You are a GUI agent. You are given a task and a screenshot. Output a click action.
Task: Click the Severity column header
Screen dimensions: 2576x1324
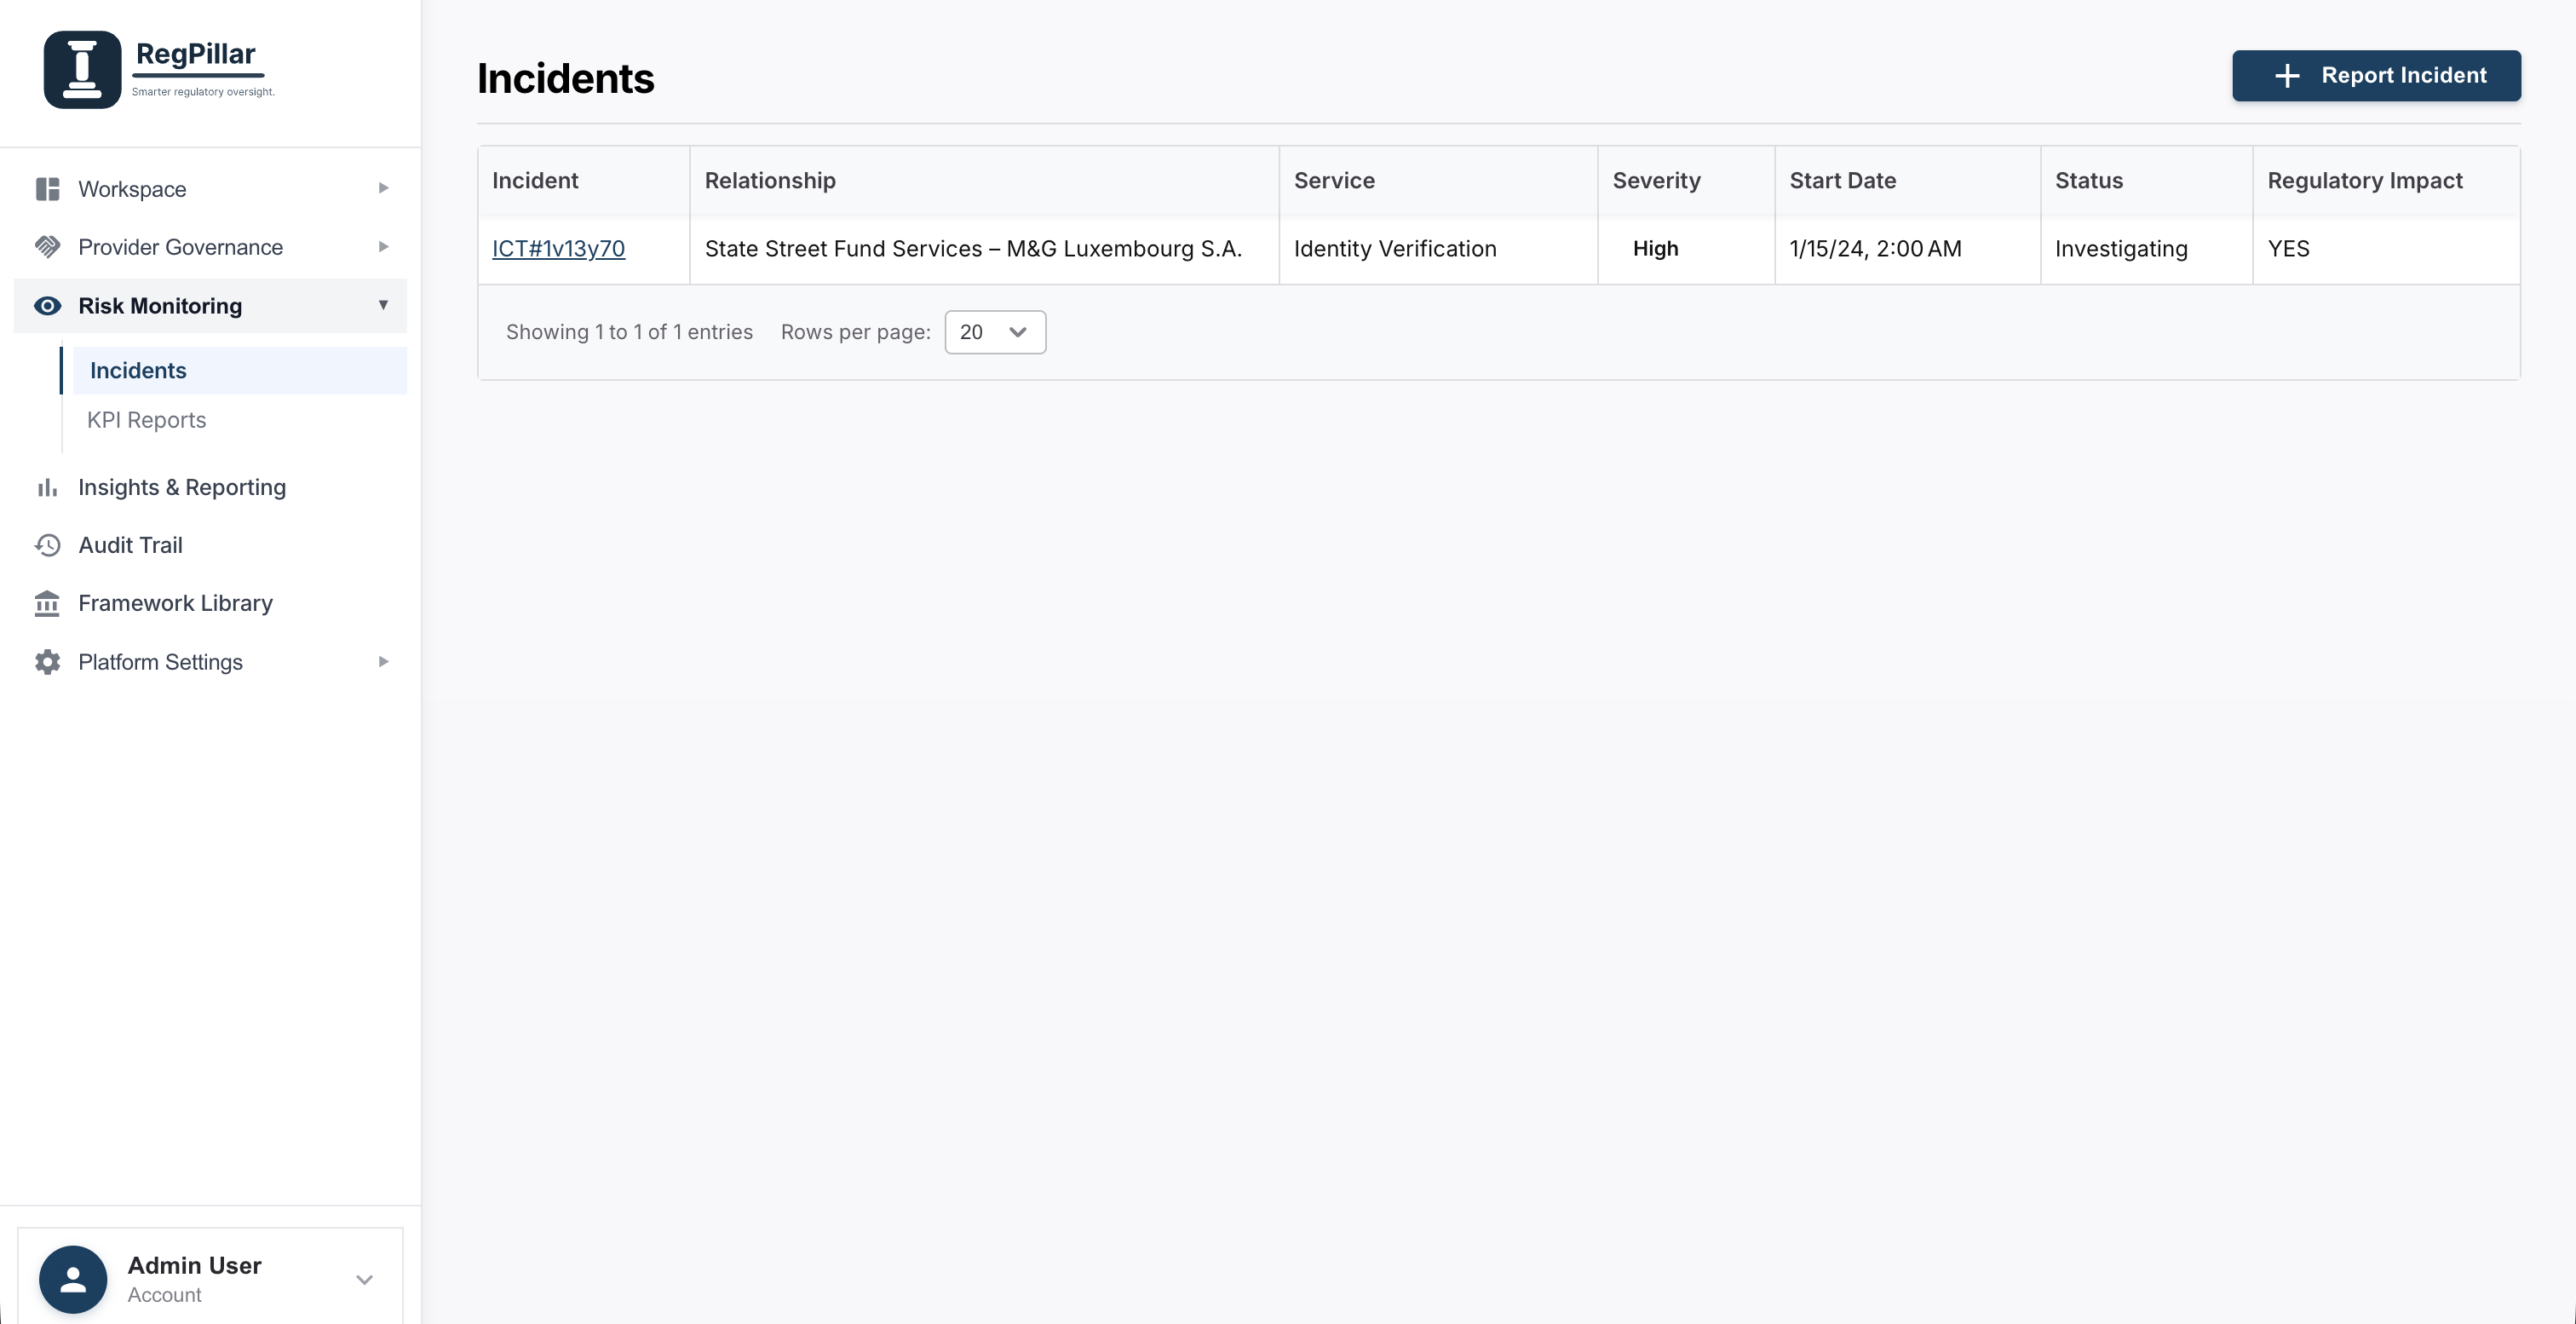(1656, 180)
